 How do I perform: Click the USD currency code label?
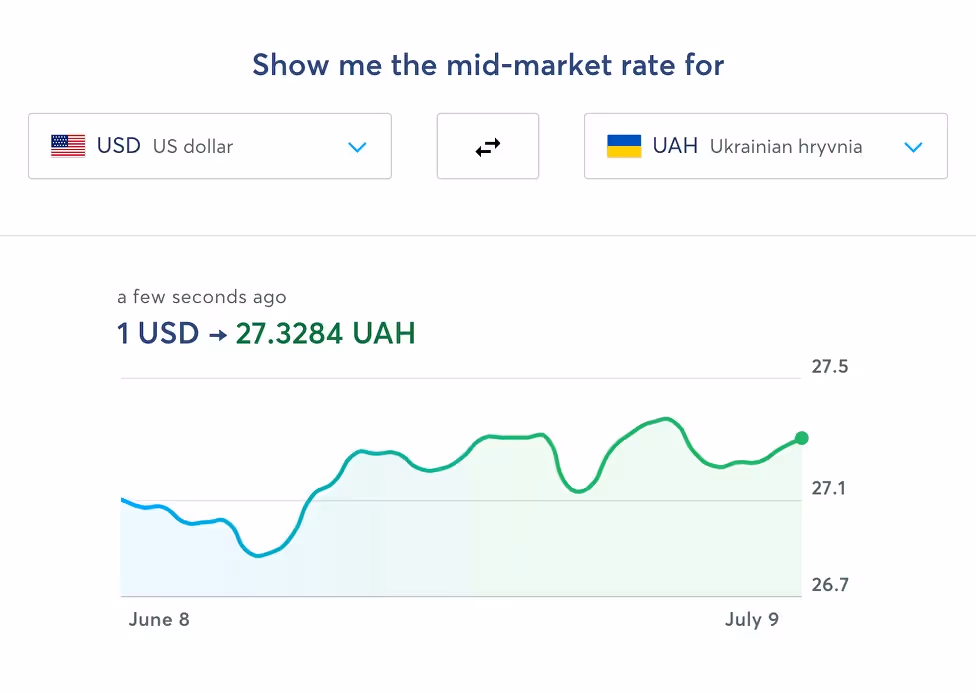point(118,146)
